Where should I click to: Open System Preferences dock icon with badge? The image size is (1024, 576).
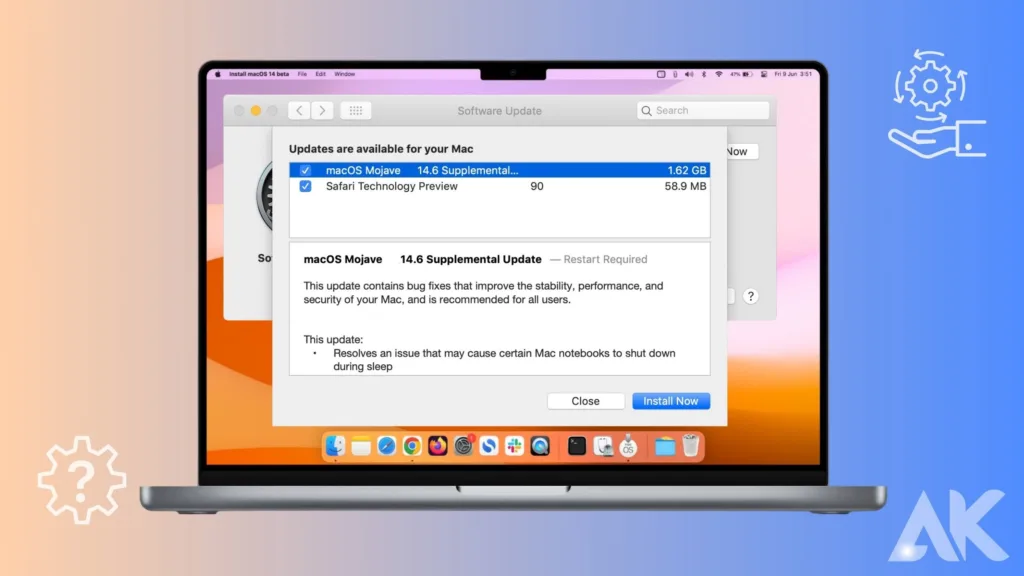464,446
